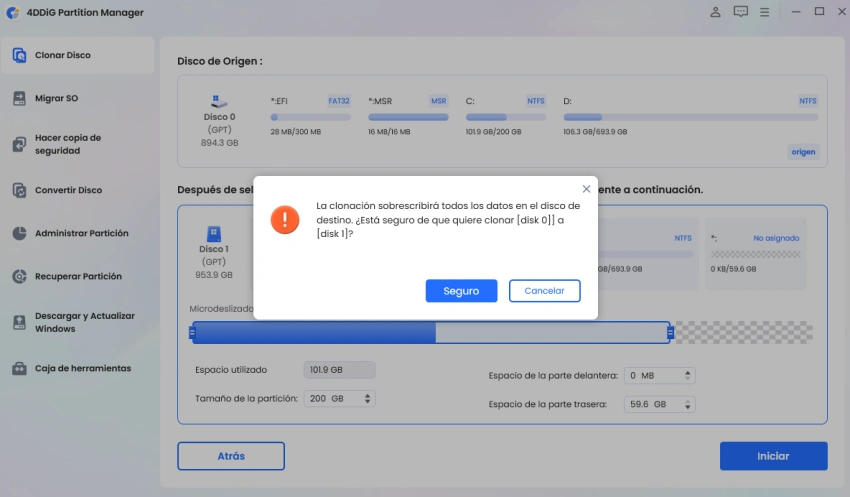
Task: Select the C: source partition bar
Action: [x=506, y=117]
